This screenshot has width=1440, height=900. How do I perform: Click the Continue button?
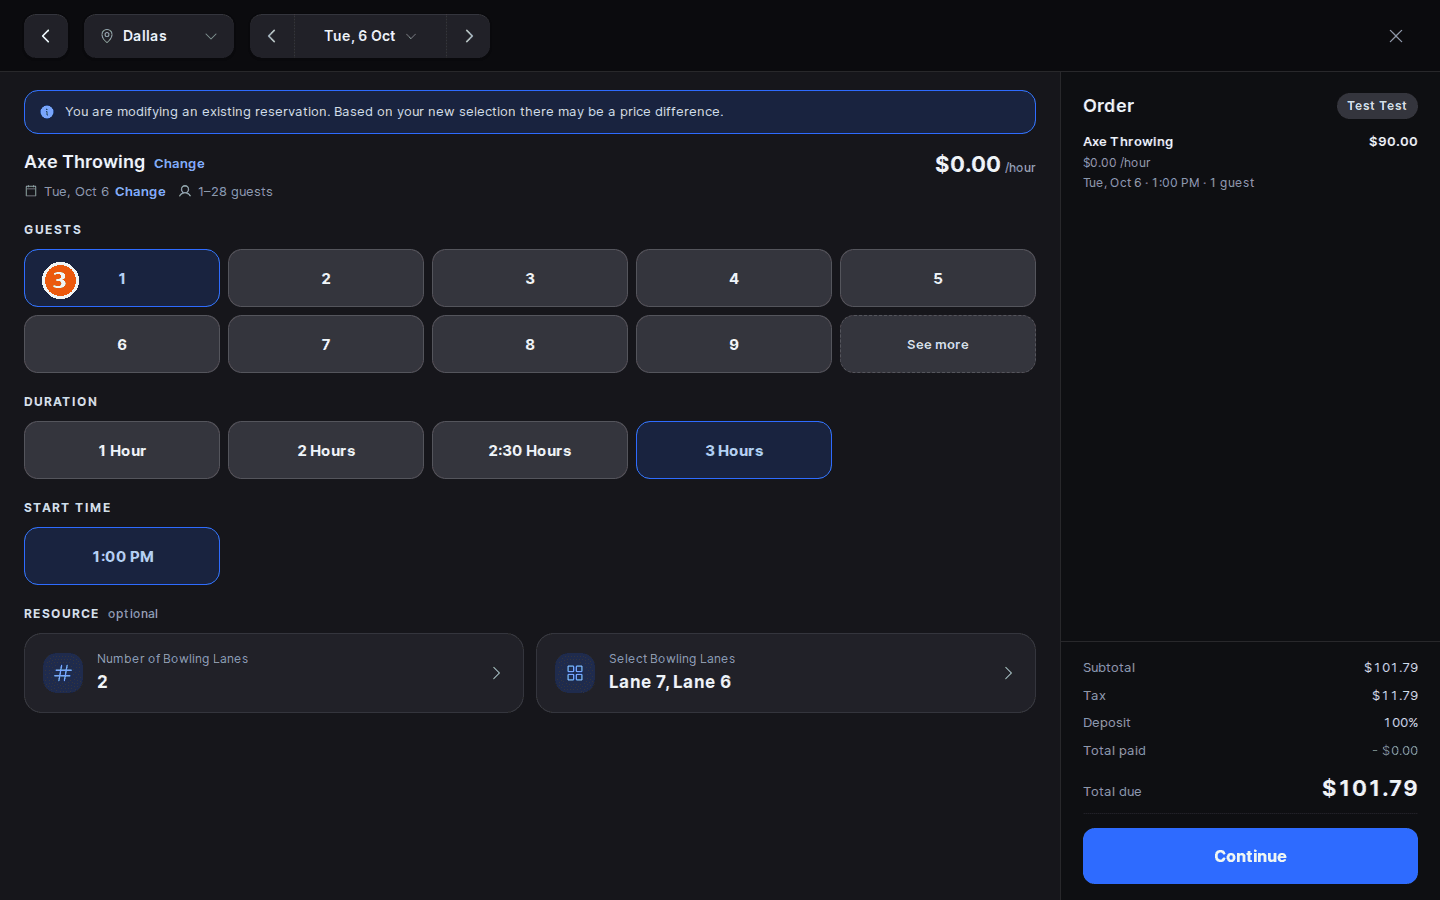point(1250,856)
